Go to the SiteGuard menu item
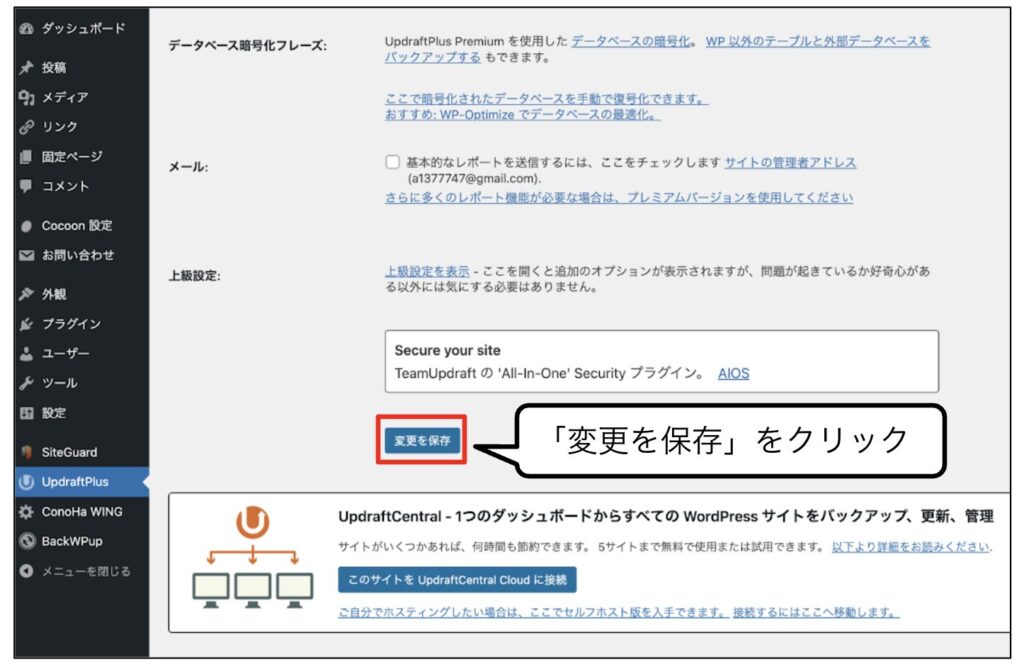Viewport: 1024px width, 669px height. [82, 452]
